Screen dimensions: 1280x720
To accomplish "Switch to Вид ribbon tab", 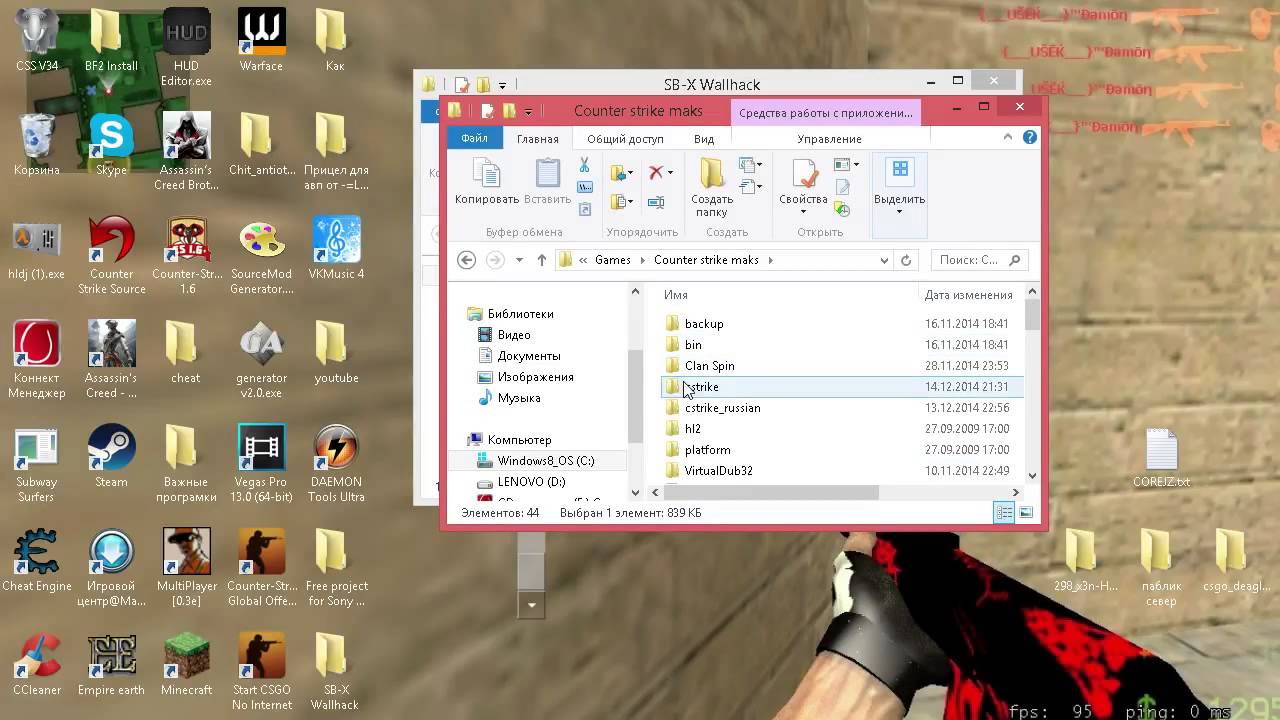I will [704, 139].
